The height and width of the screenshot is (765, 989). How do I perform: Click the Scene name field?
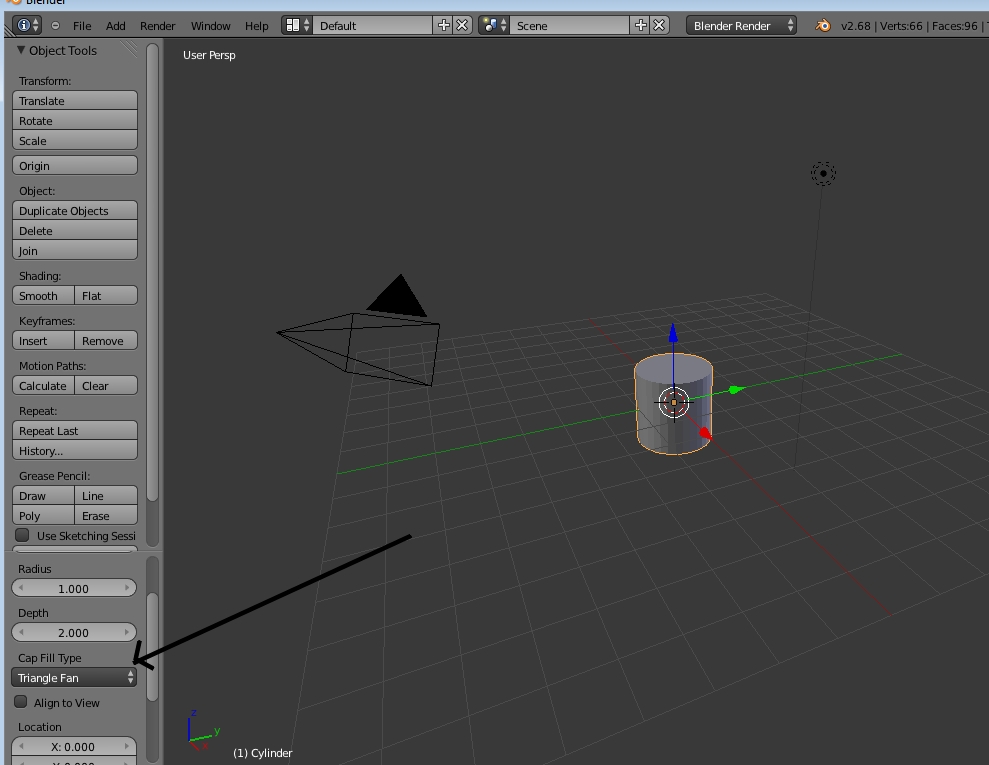tap(570, 25)
